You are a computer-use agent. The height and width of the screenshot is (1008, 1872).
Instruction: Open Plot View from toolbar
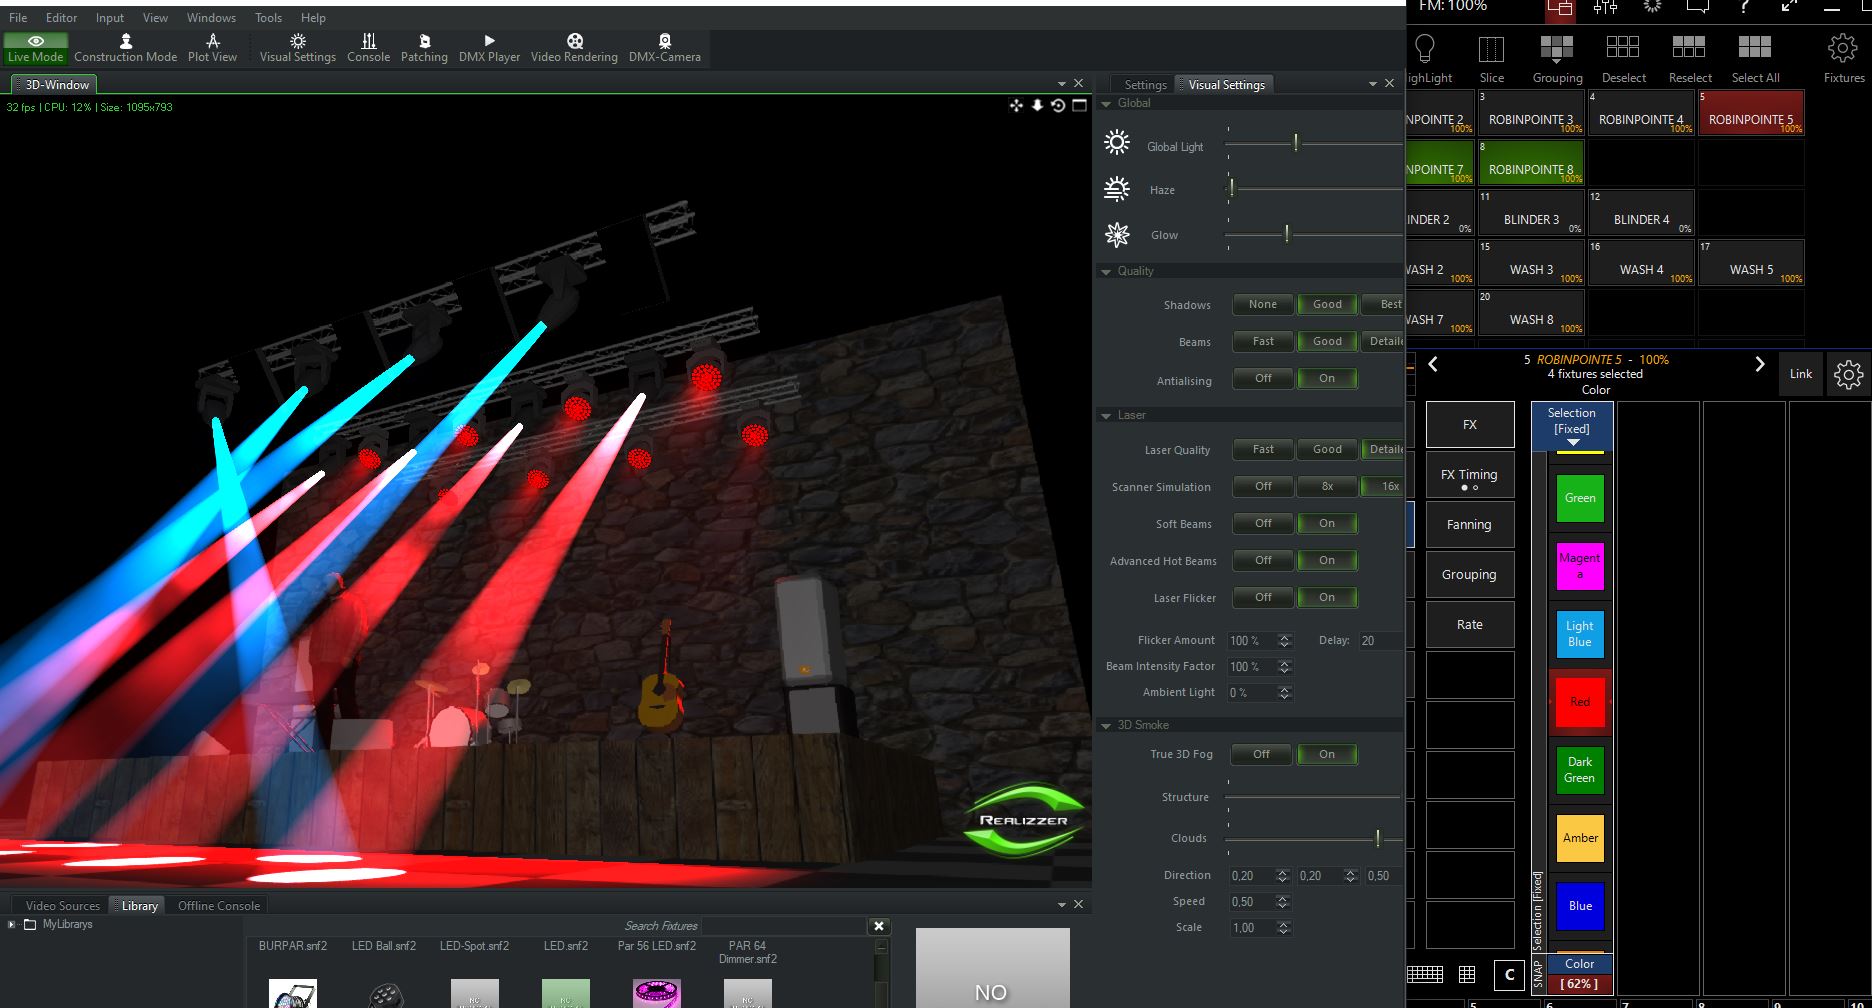tap(212, 47)
